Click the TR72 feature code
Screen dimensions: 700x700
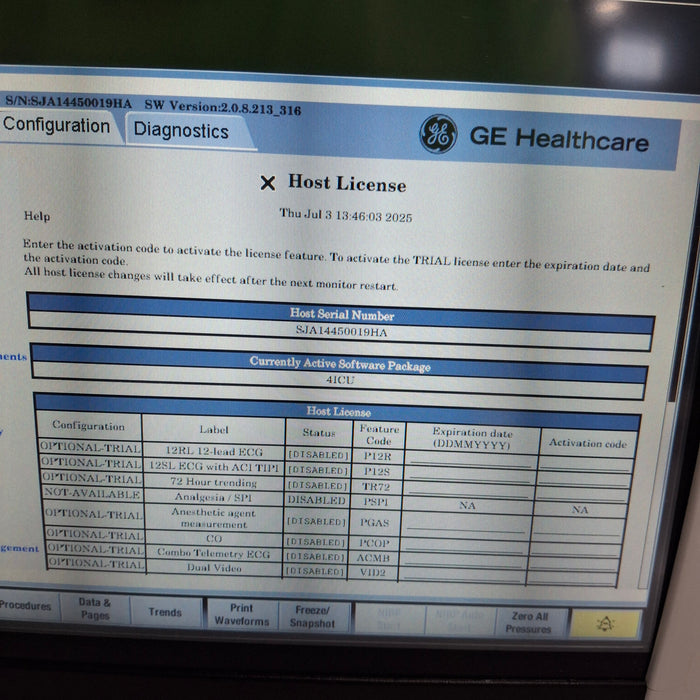376,486
